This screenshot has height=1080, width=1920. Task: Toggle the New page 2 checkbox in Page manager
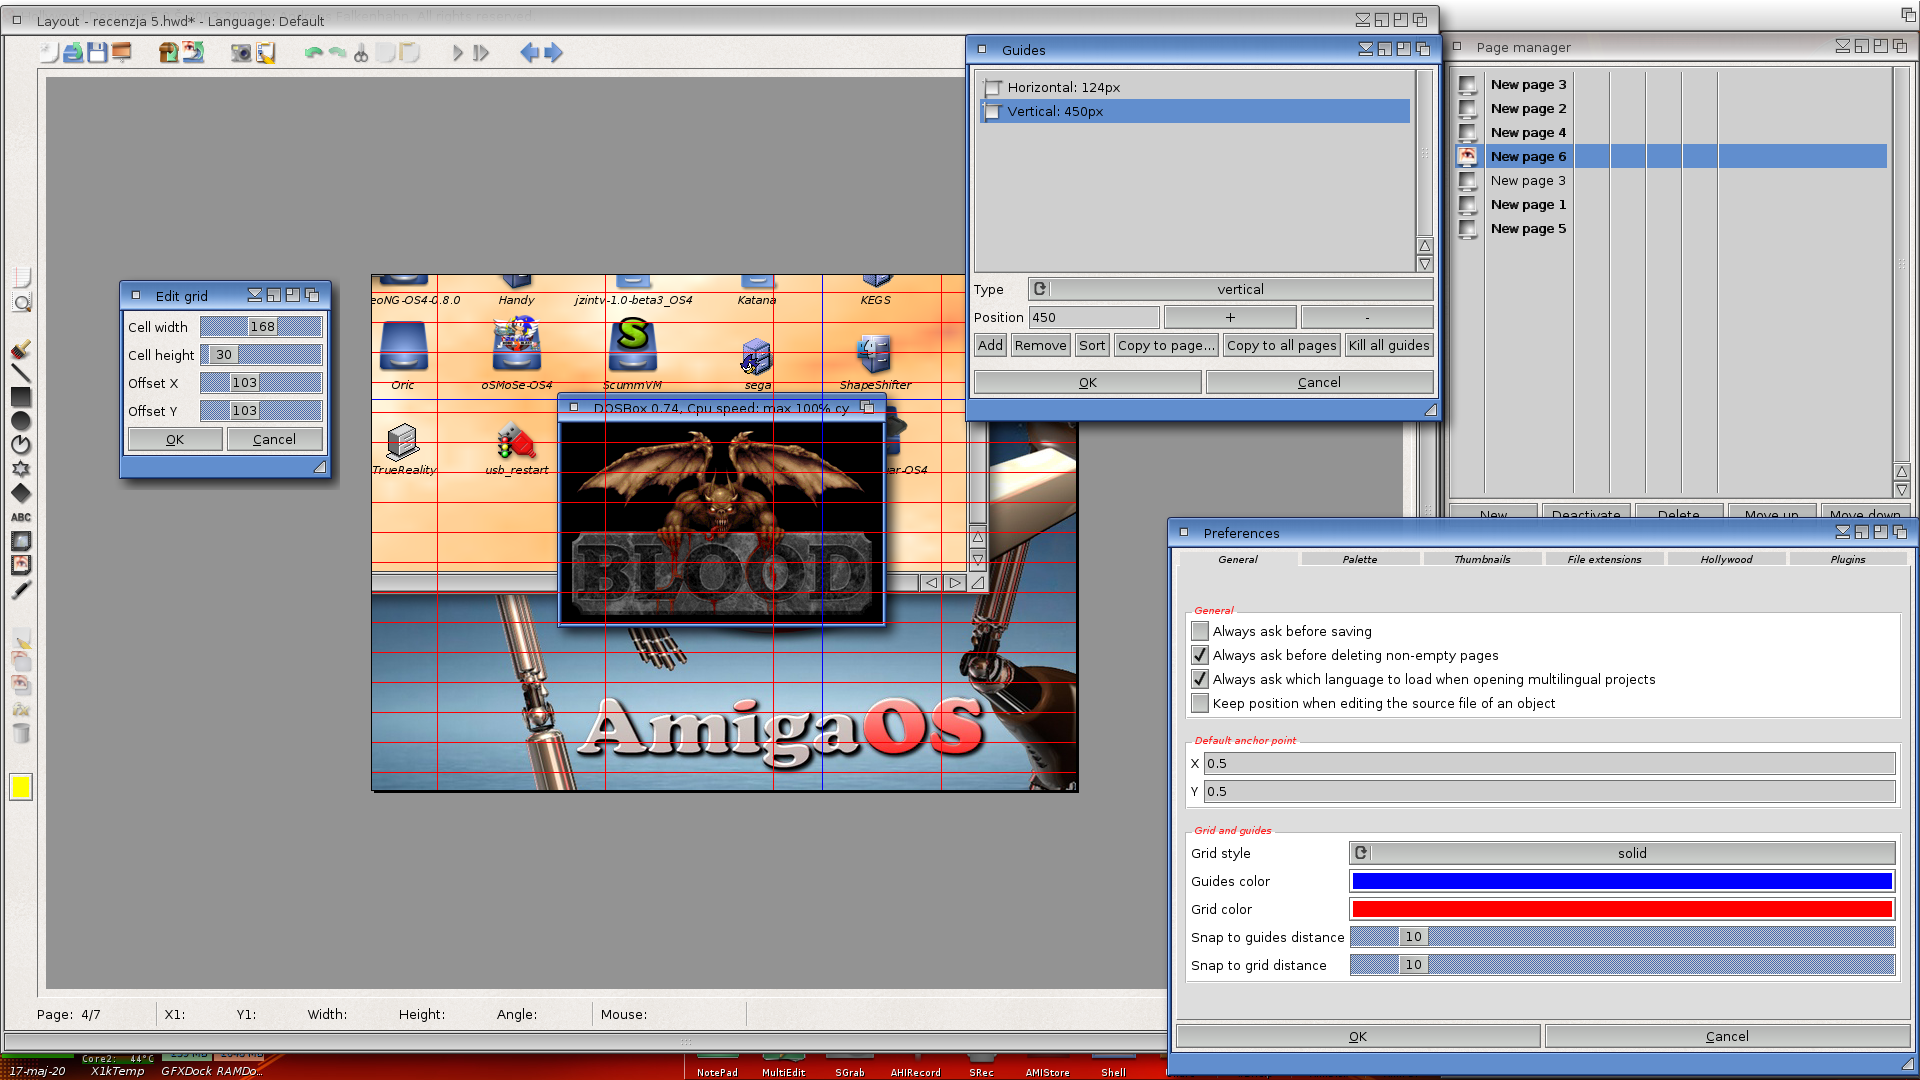point(1467,108)
